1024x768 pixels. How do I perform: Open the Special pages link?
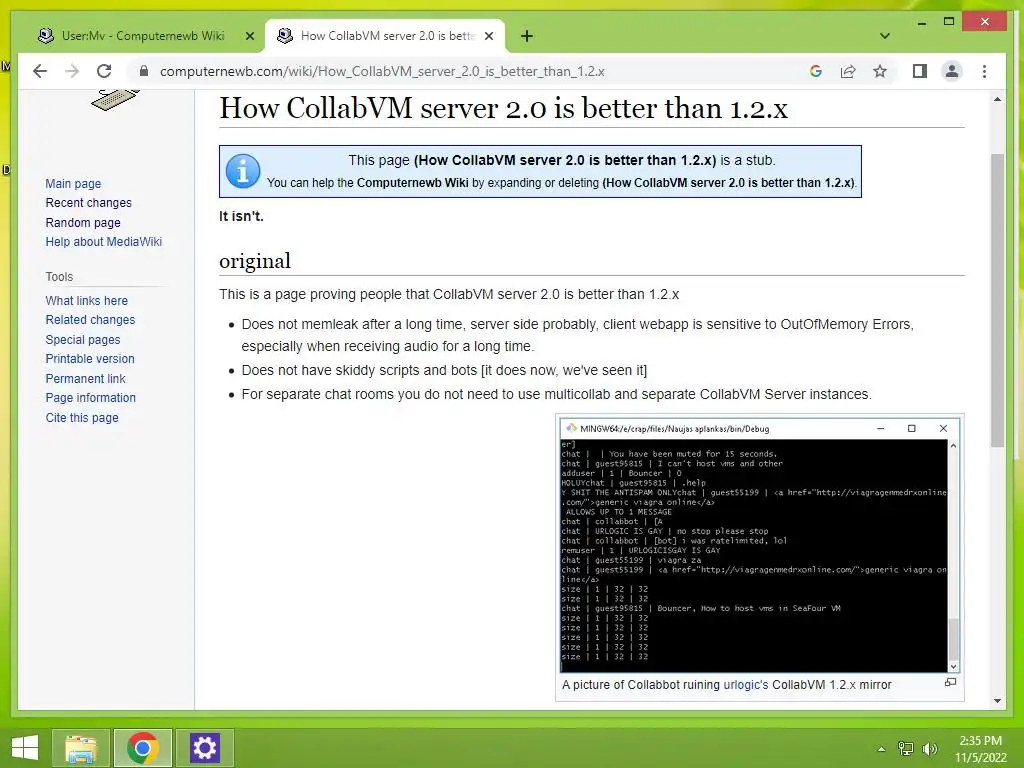click(83, 339)
